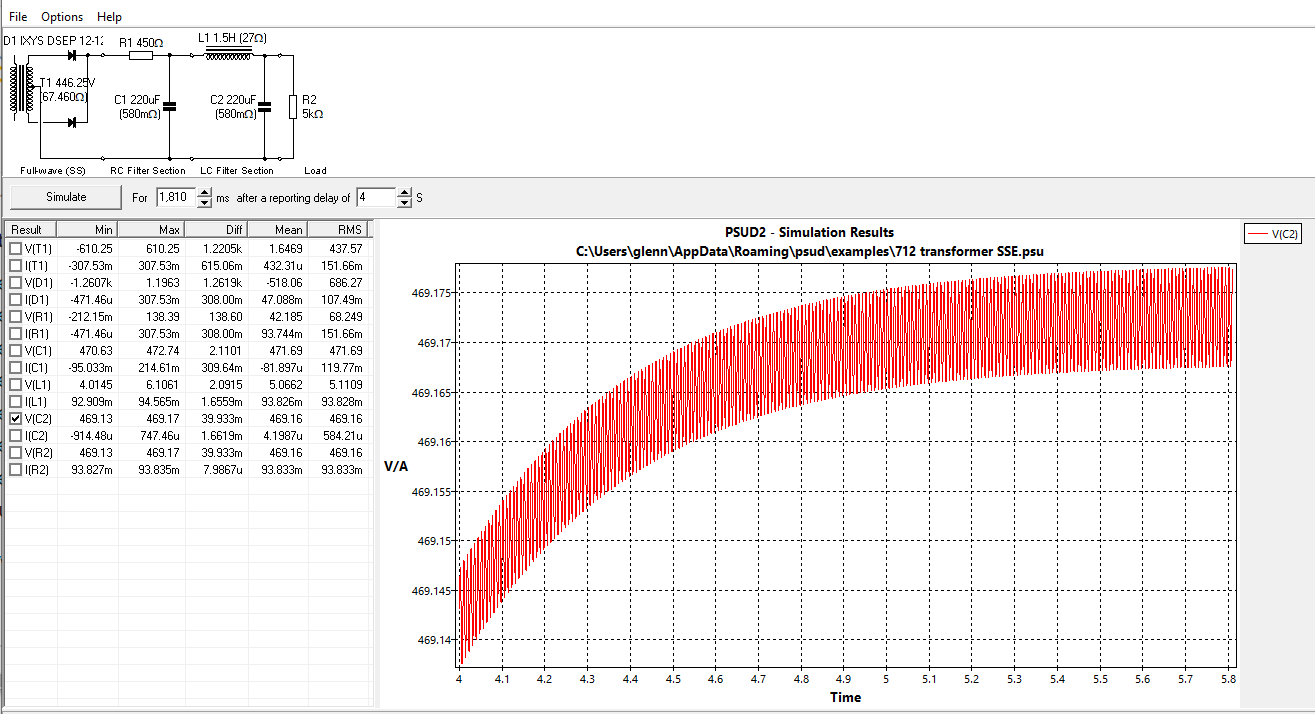The width and height of the screenshot is (1315, 714).
Task: Click the Diff column header
Action: (215, 229)
